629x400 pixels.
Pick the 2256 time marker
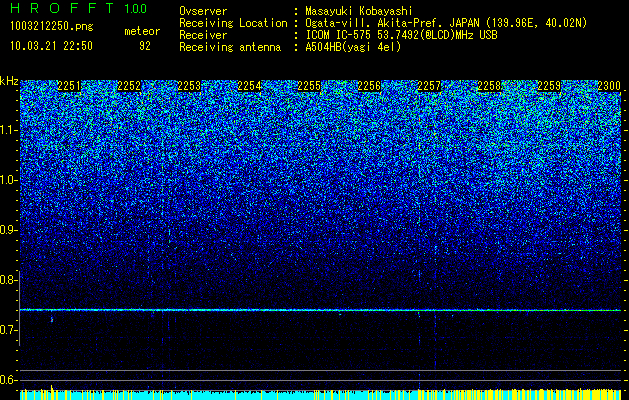[x=369, y=86]
